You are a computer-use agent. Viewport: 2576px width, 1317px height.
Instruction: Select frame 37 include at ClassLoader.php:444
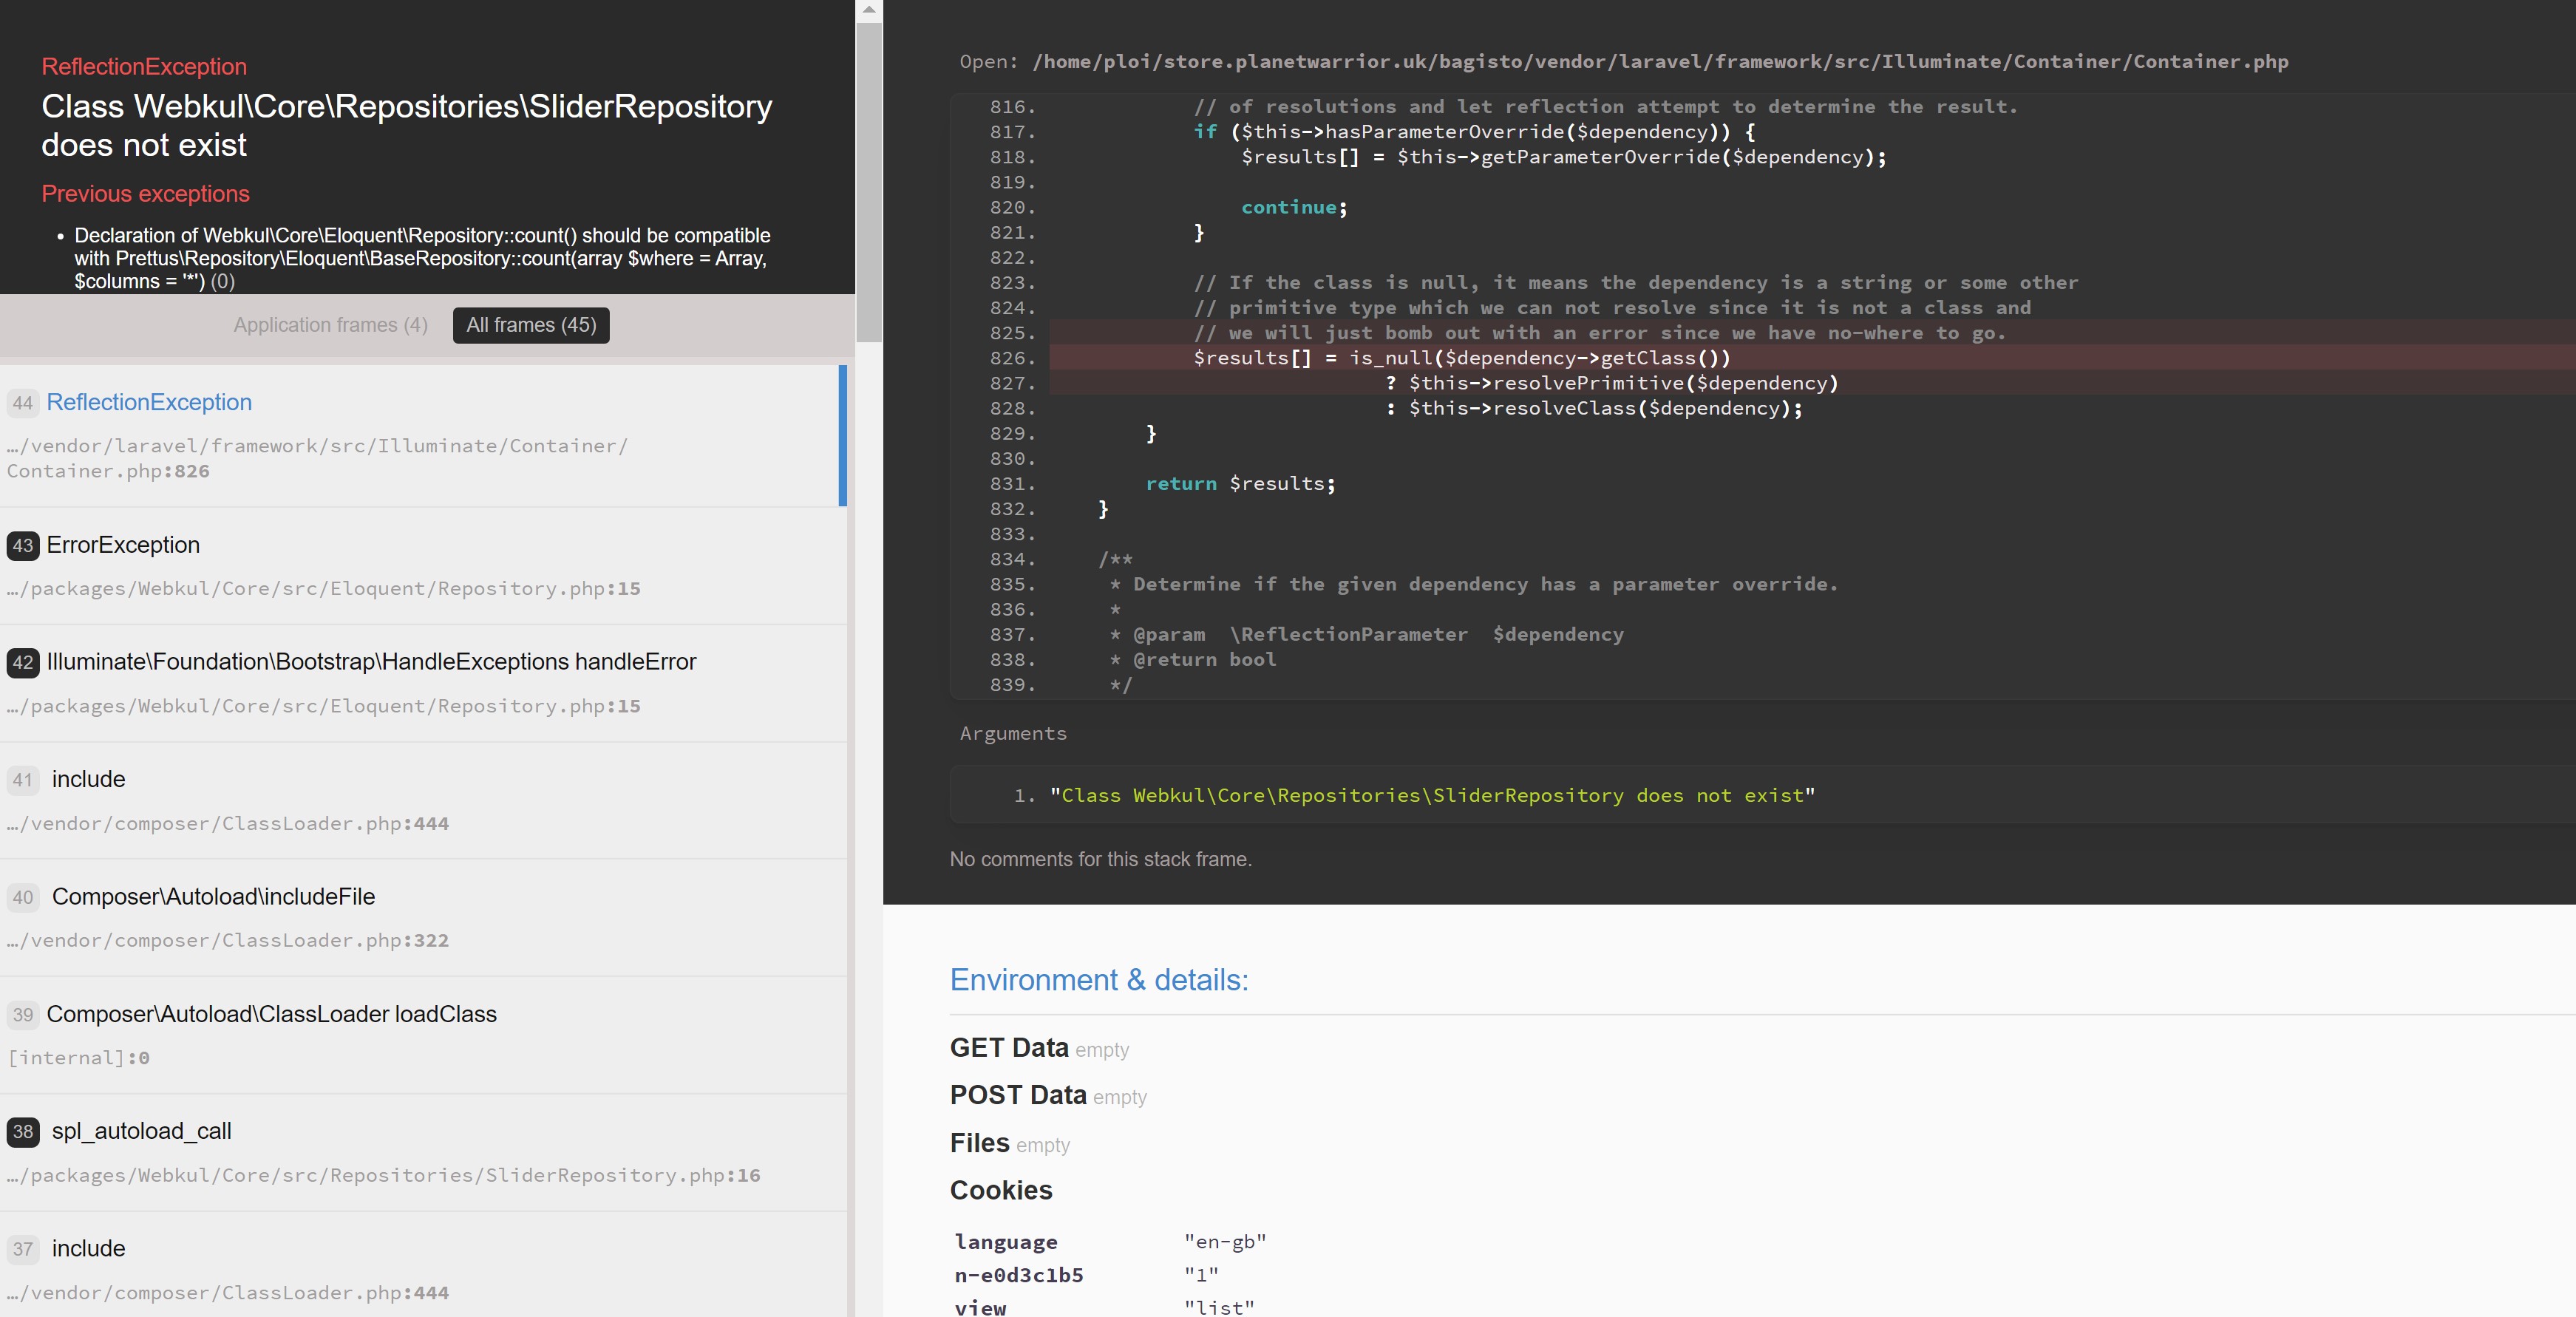[423, 1266]
